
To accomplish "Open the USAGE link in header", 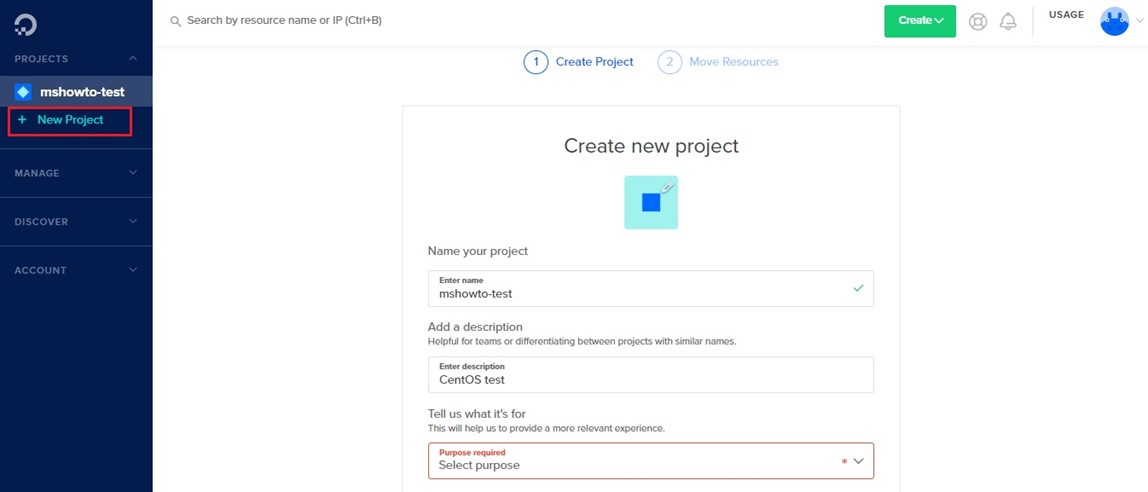I will (1066, 15).
